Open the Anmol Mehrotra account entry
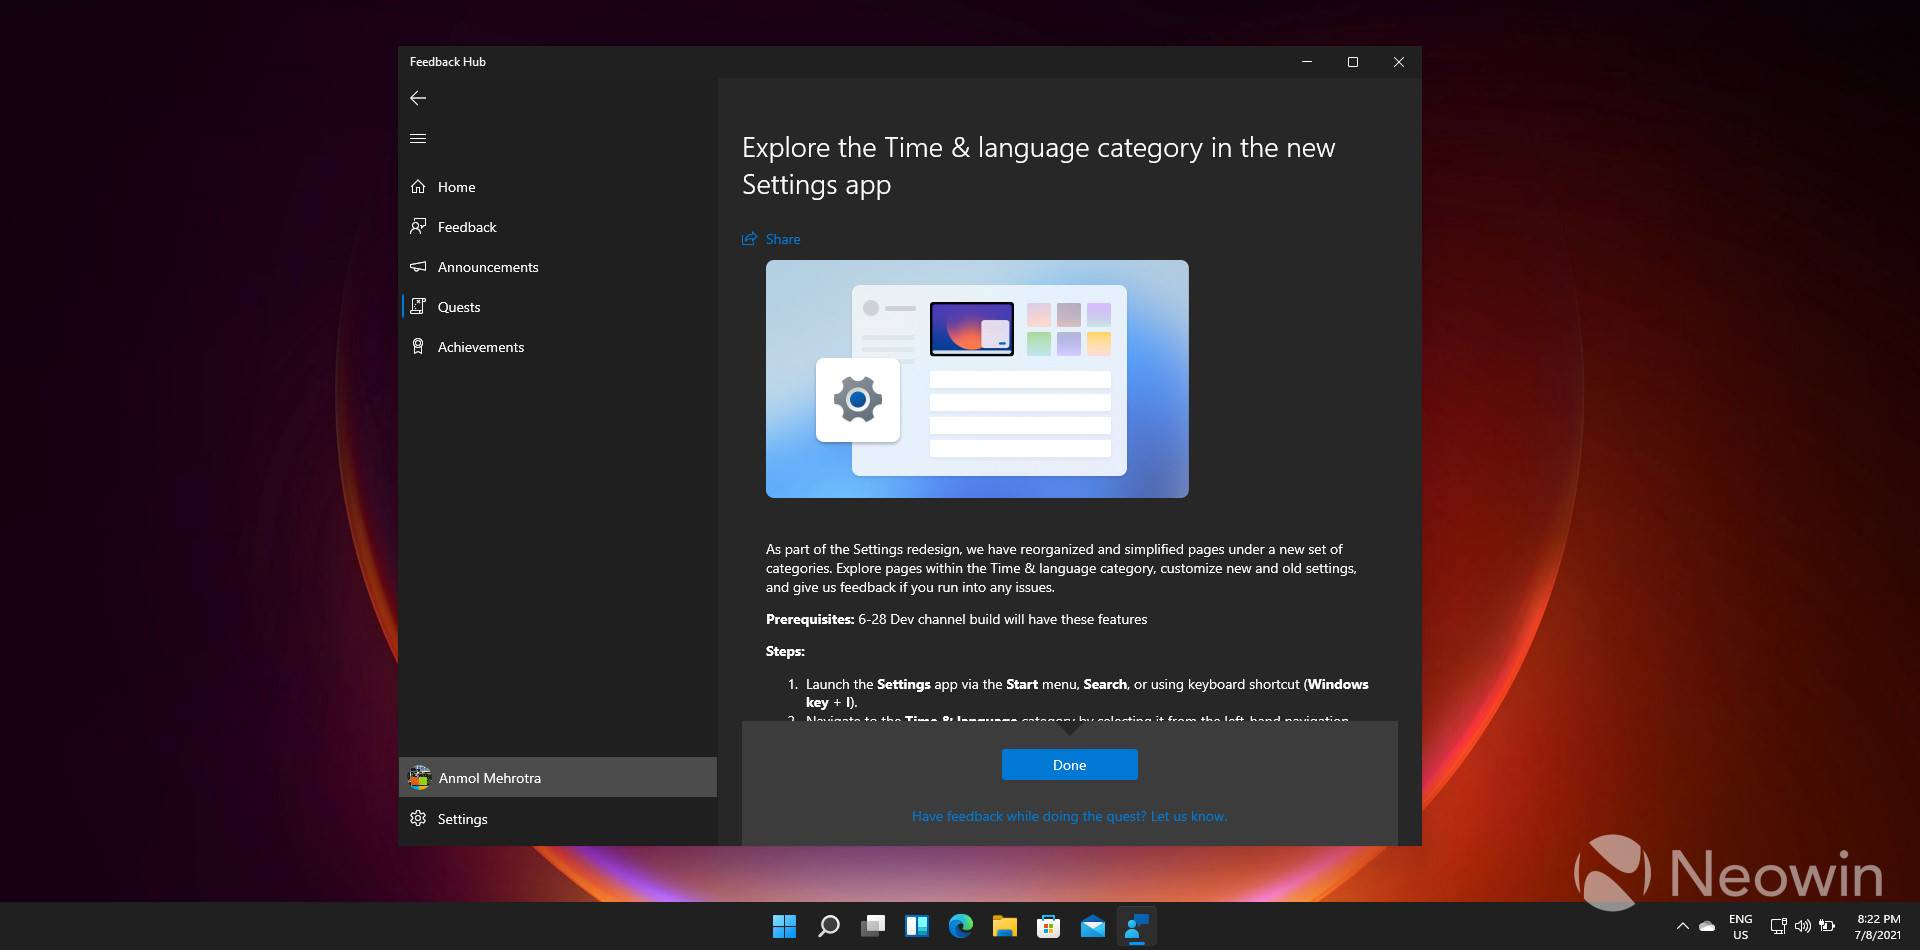The image size is (1920, 950). pyautogui.click(x=557, y=778)
